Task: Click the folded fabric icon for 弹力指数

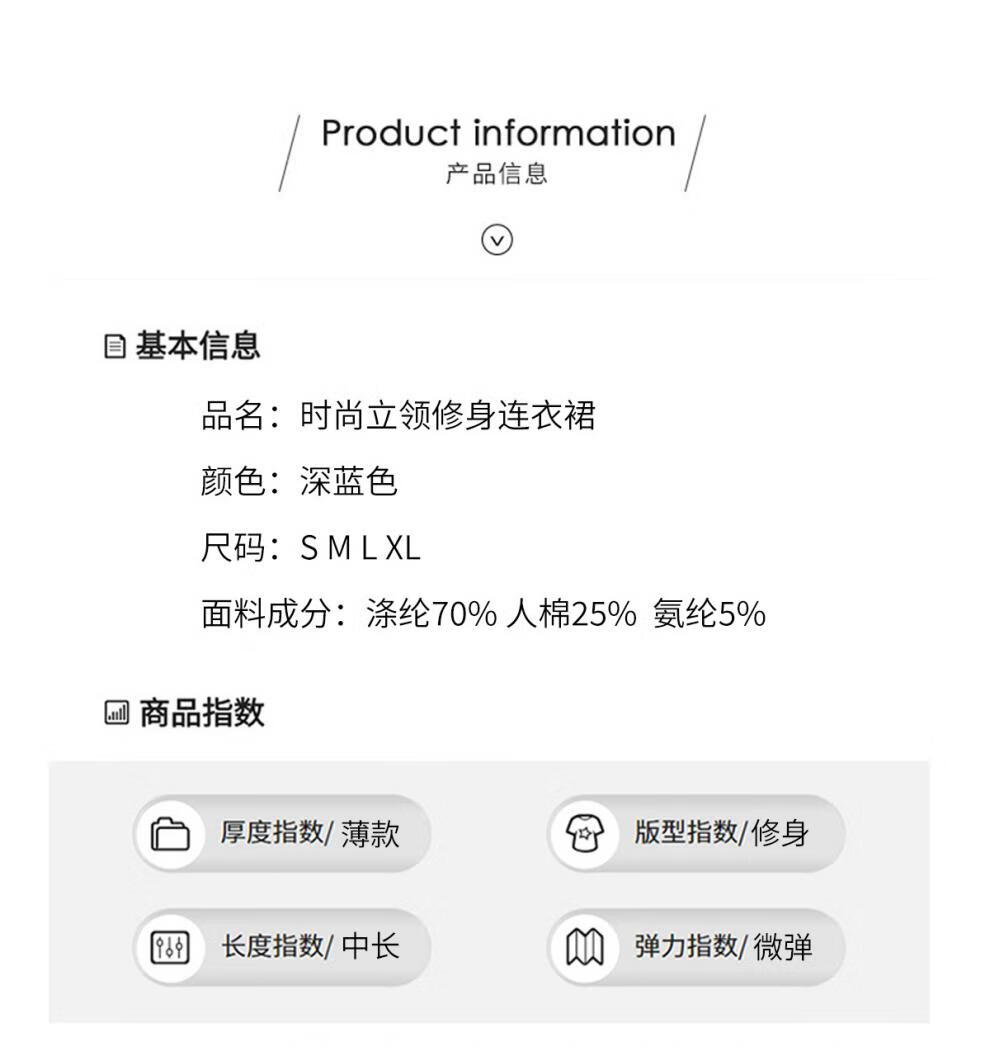Action: pos(585,948)
